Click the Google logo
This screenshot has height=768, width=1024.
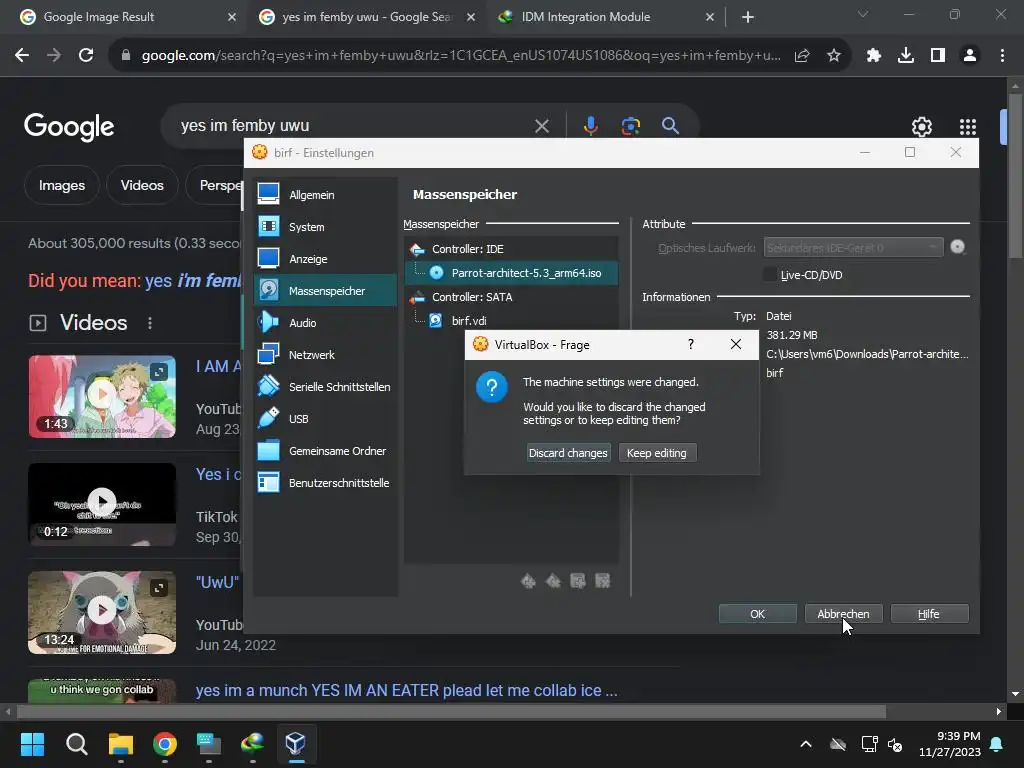click(x=69, y=127)
